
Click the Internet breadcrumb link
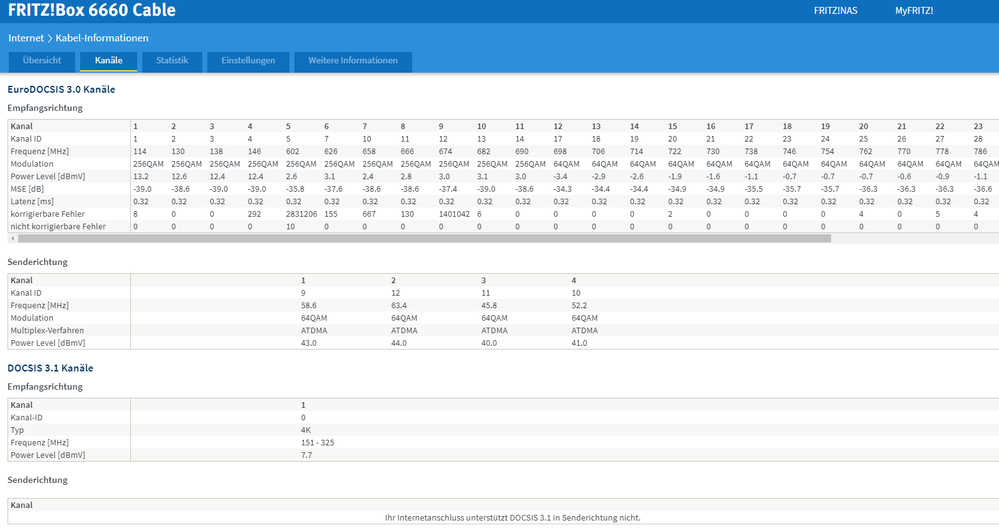coord(26,38)
